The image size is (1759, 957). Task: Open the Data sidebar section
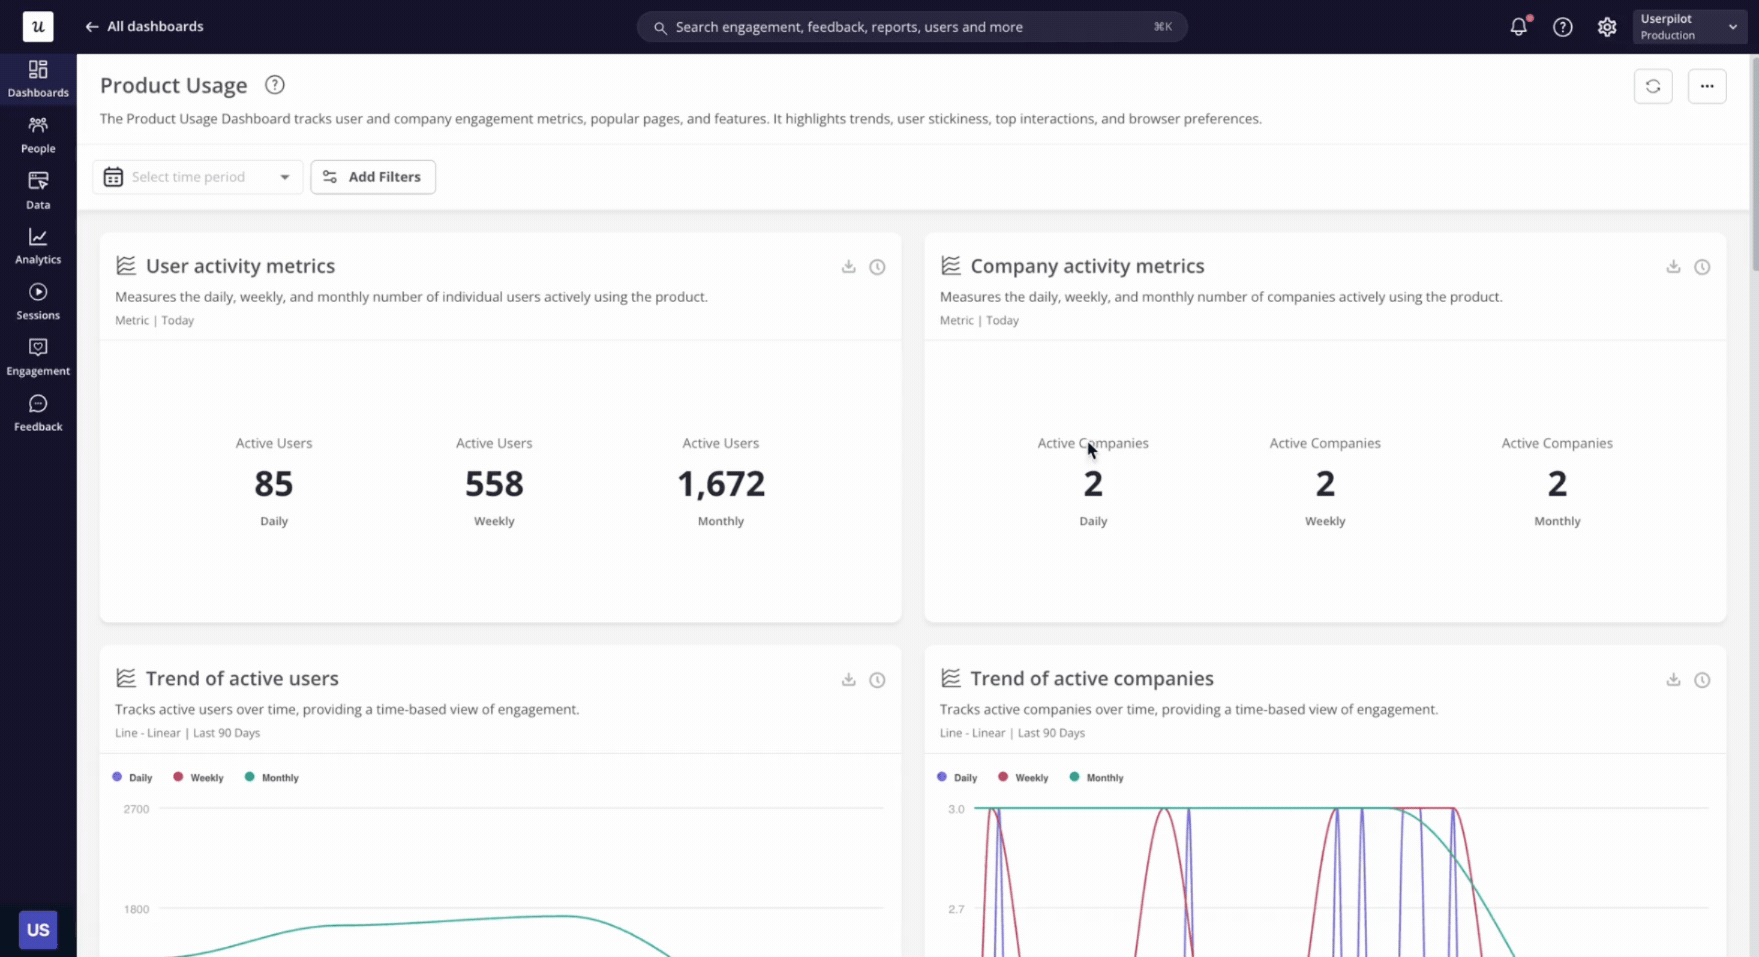tap(38, 190)
